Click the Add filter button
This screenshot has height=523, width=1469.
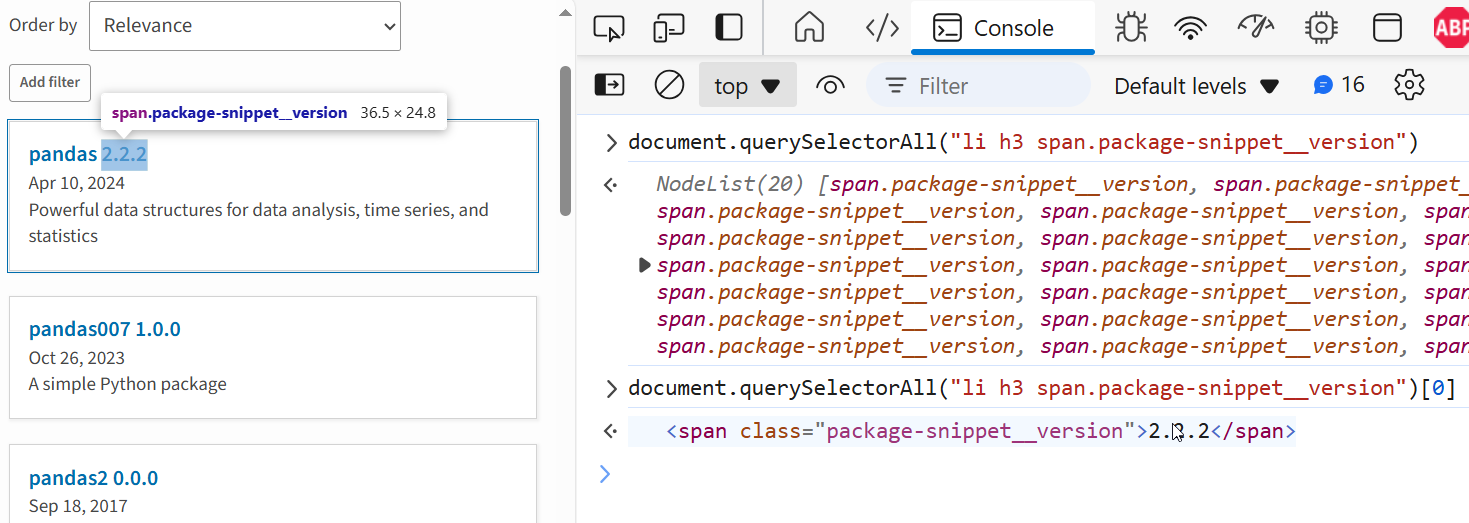50,82
